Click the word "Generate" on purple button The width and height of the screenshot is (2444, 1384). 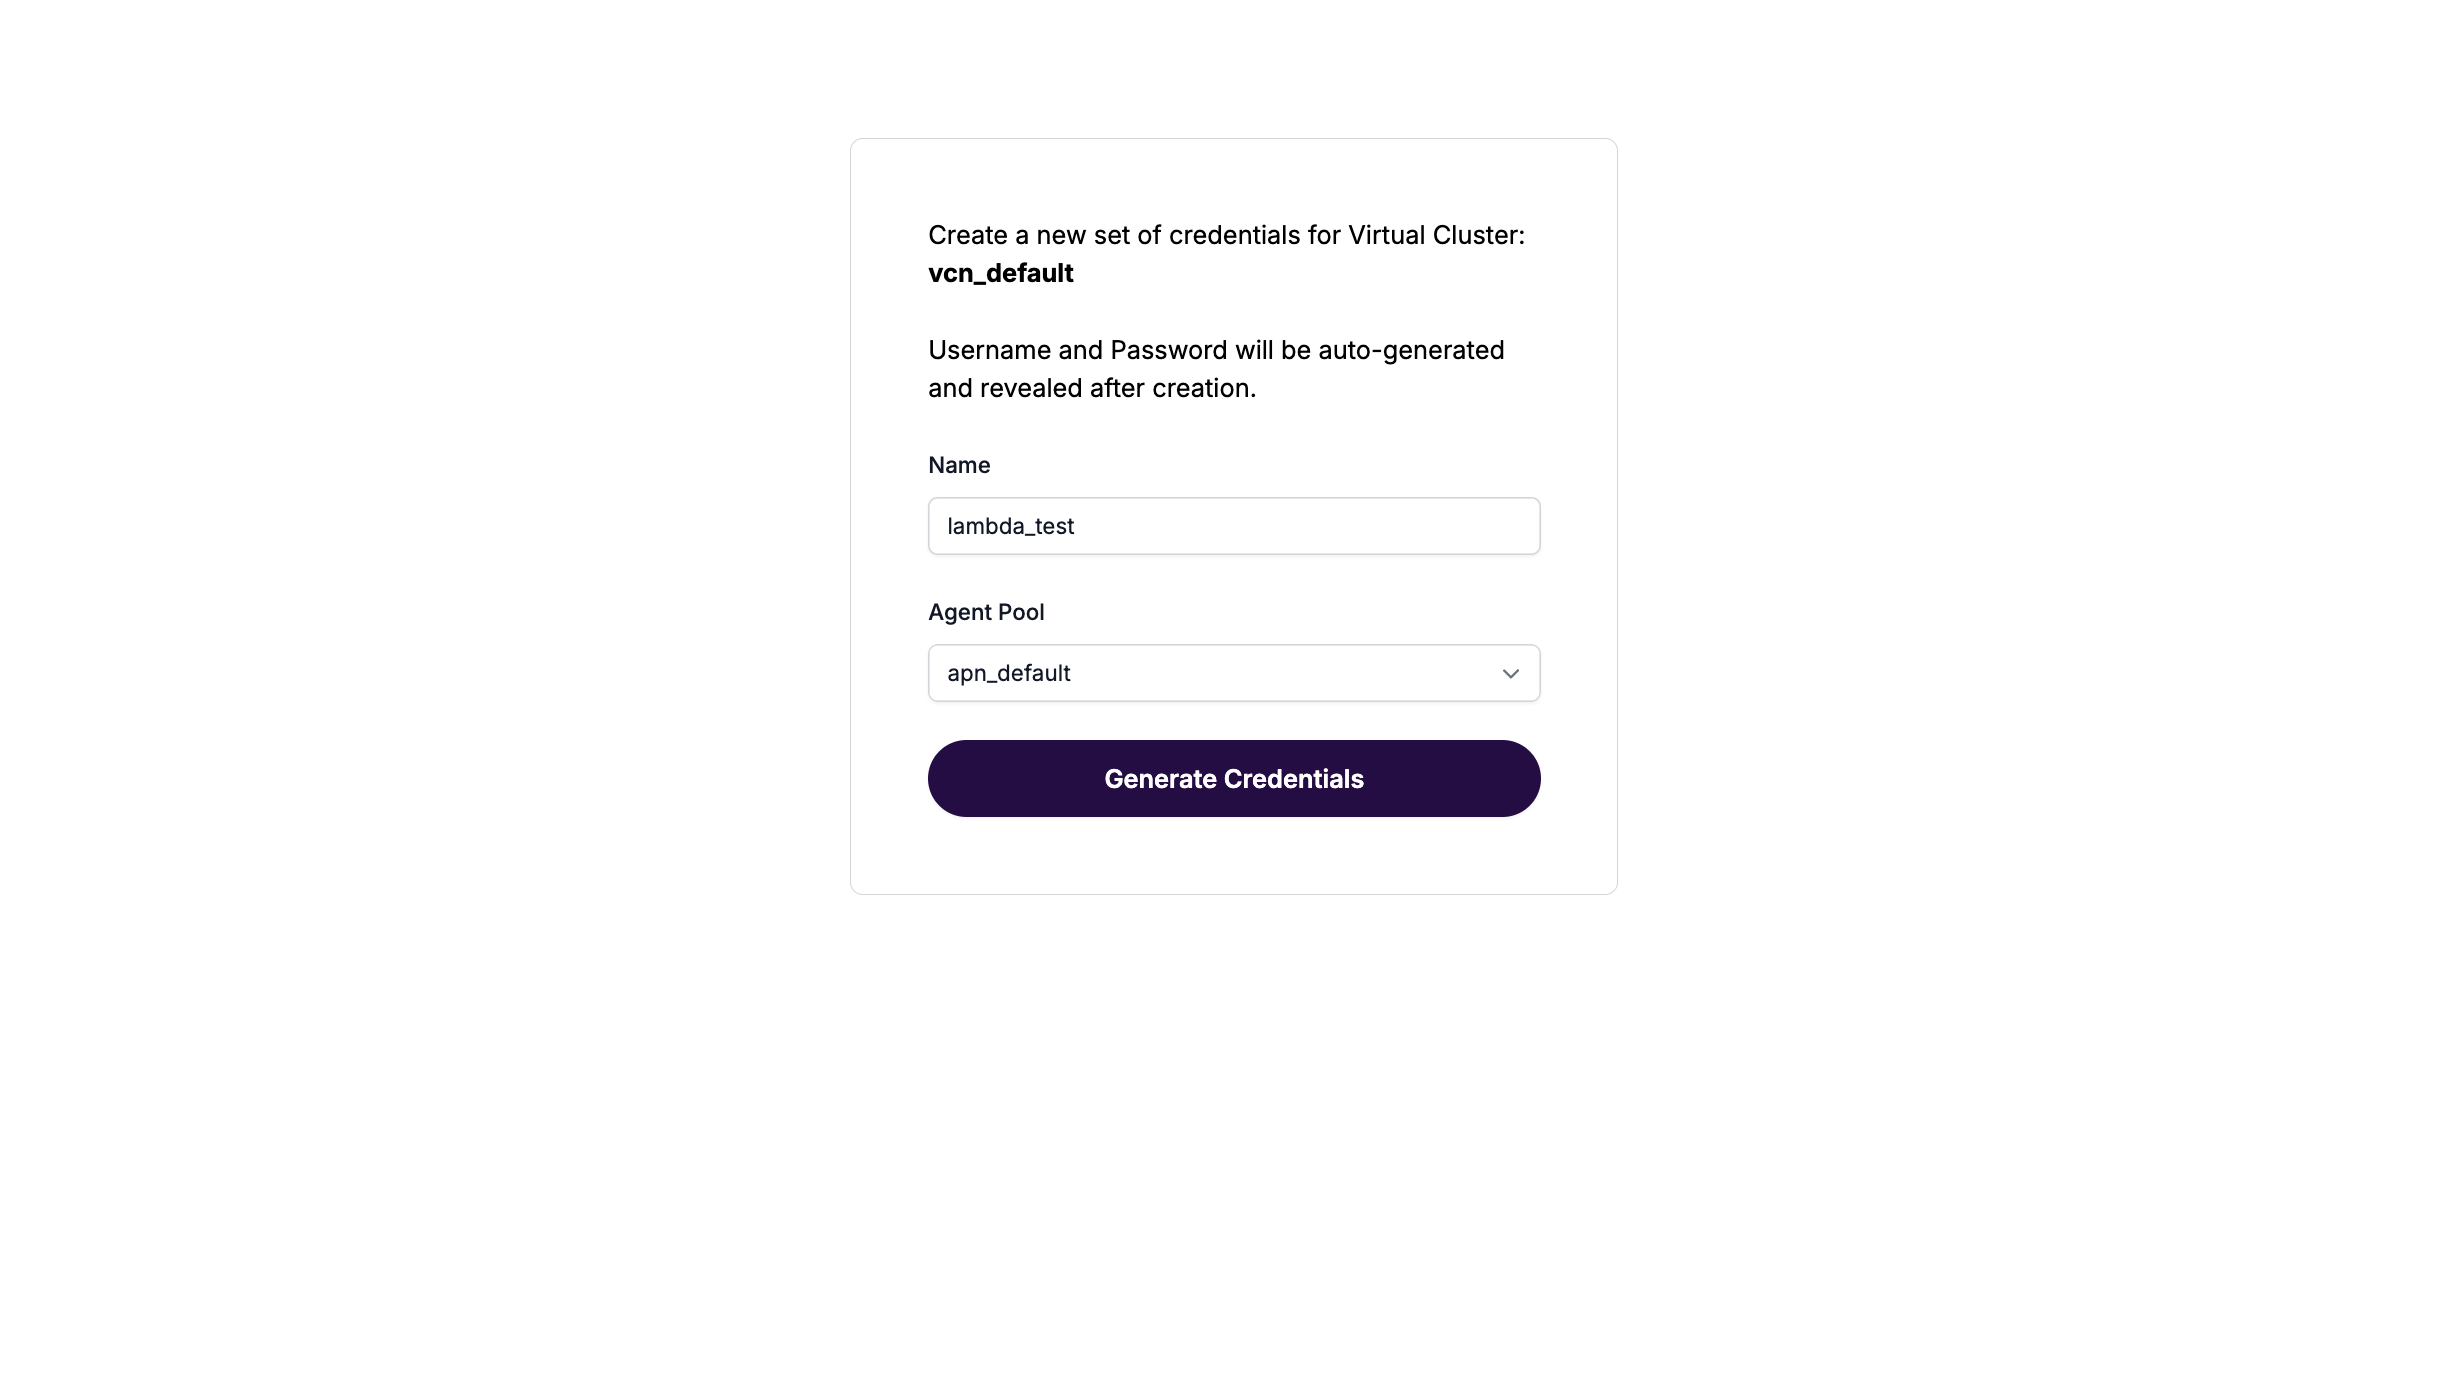click(x=1160, y=779)
